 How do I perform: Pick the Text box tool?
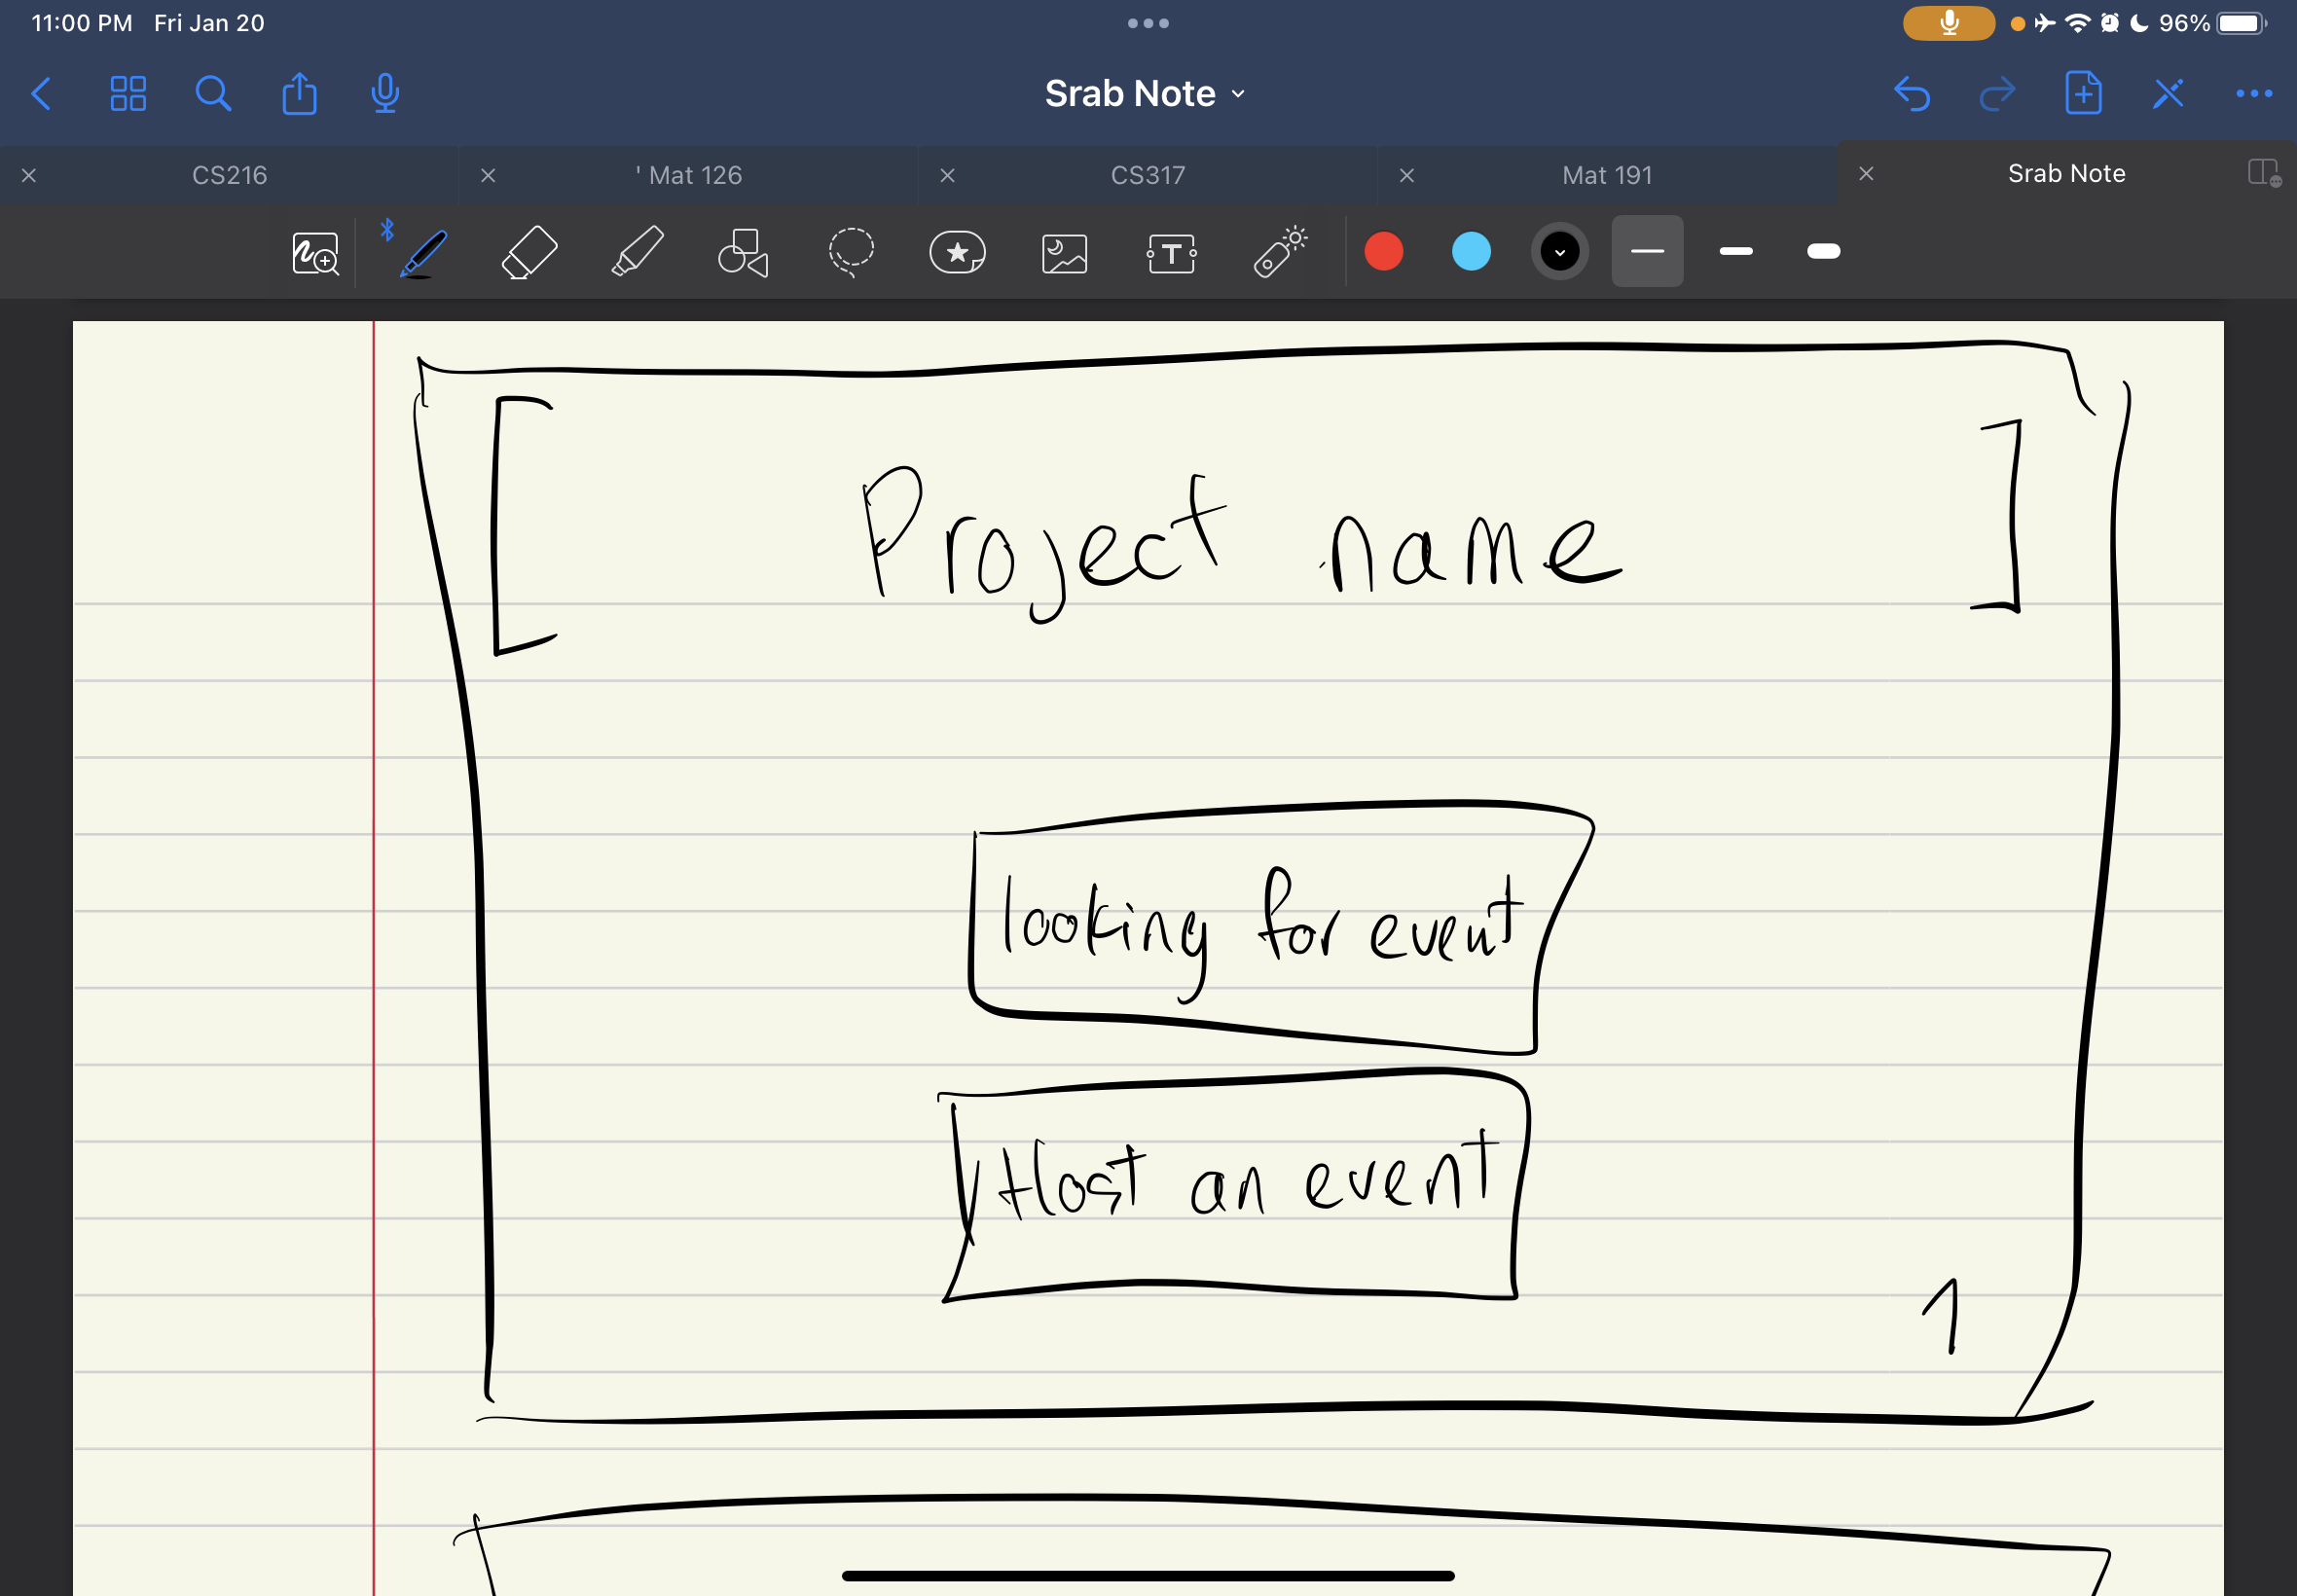(1171, 253)
